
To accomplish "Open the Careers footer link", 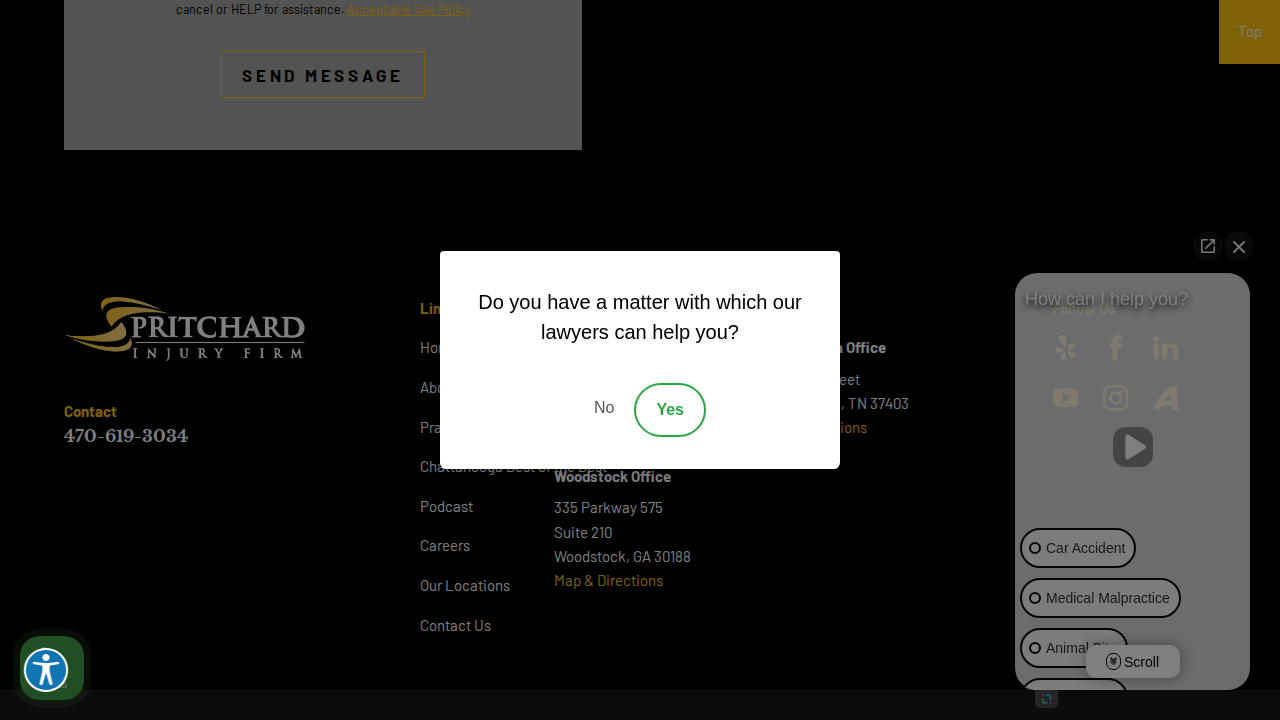I will [445, 546].
